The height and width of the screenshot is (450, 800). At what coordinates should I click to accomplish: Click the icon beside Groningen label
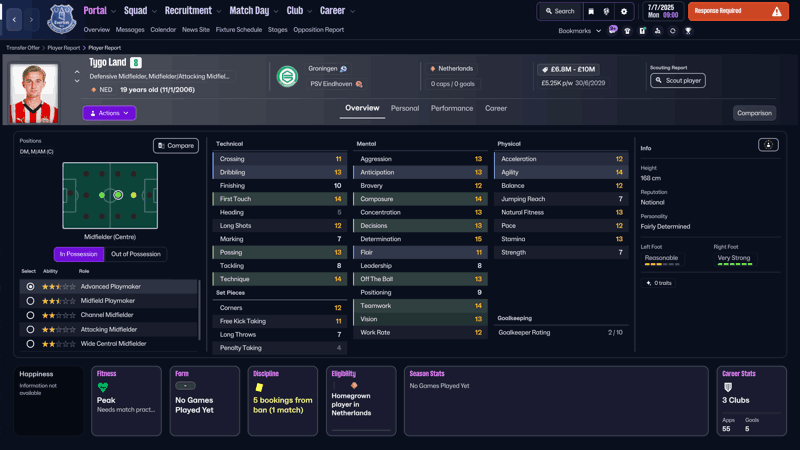click(x=343, y=69)
